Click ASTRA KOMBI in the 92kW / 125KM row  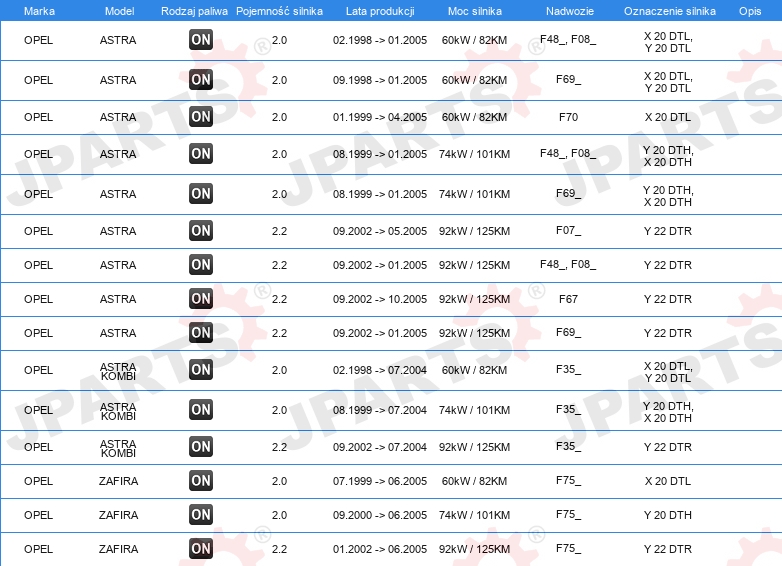pos(118,448)
